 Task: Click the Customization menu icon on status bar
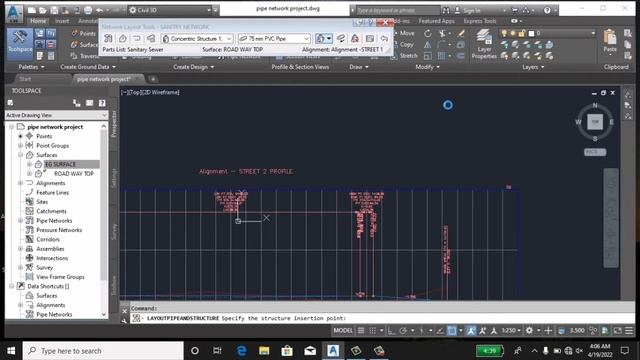pos(629,330)
